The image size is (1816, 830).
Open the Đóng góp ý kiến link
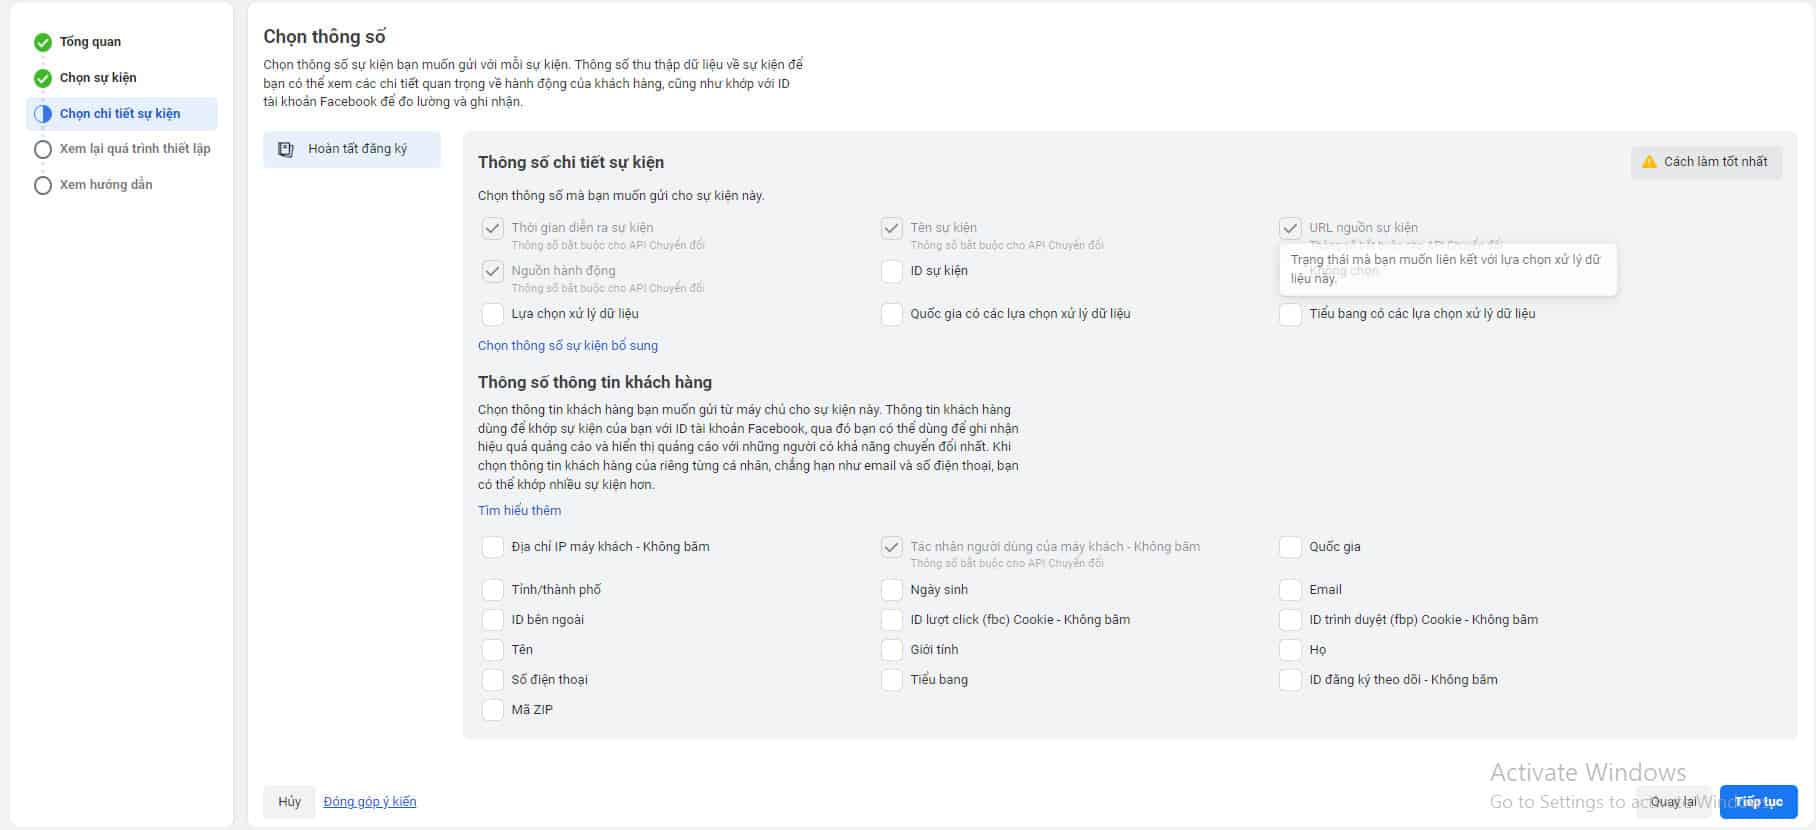pyautogui.click(x=370, y=802)
